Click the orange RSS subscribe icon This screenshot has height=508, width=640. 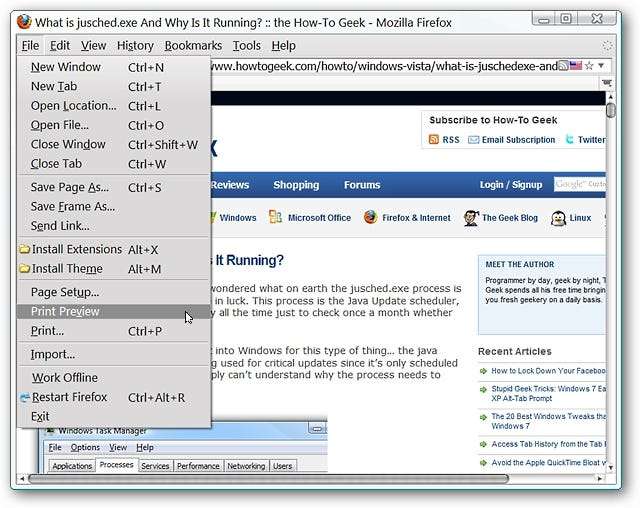click(x=433, y=140)
